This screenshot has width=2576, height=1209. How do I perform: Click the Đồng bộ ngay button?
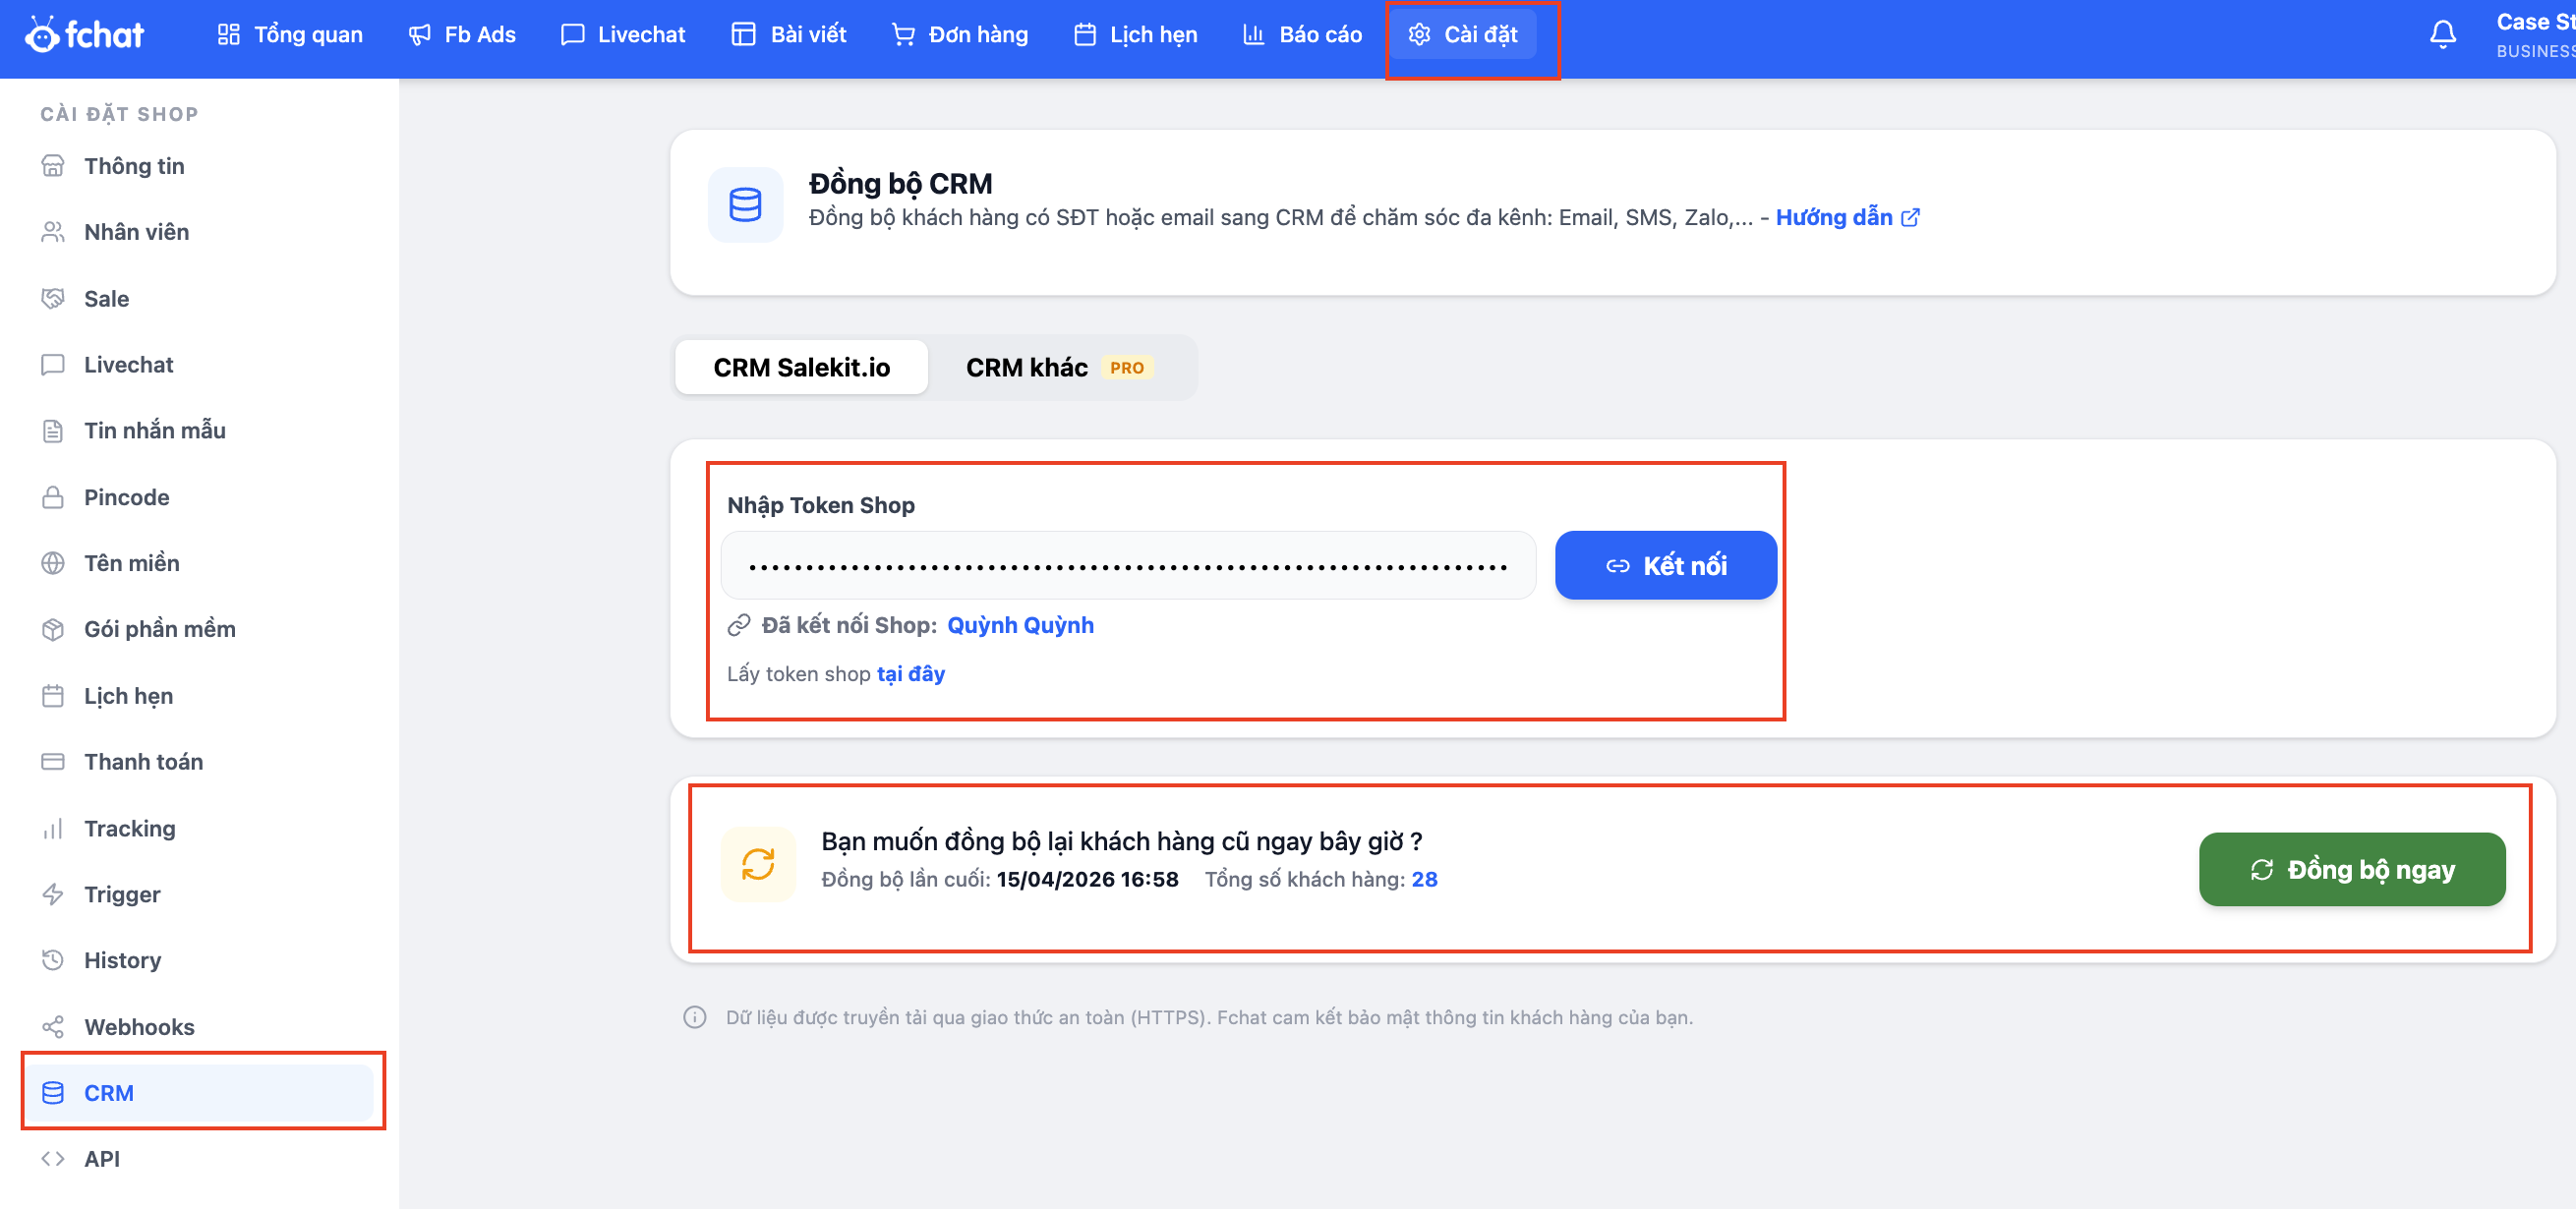pyautogui.click(x=2352, y=869)
